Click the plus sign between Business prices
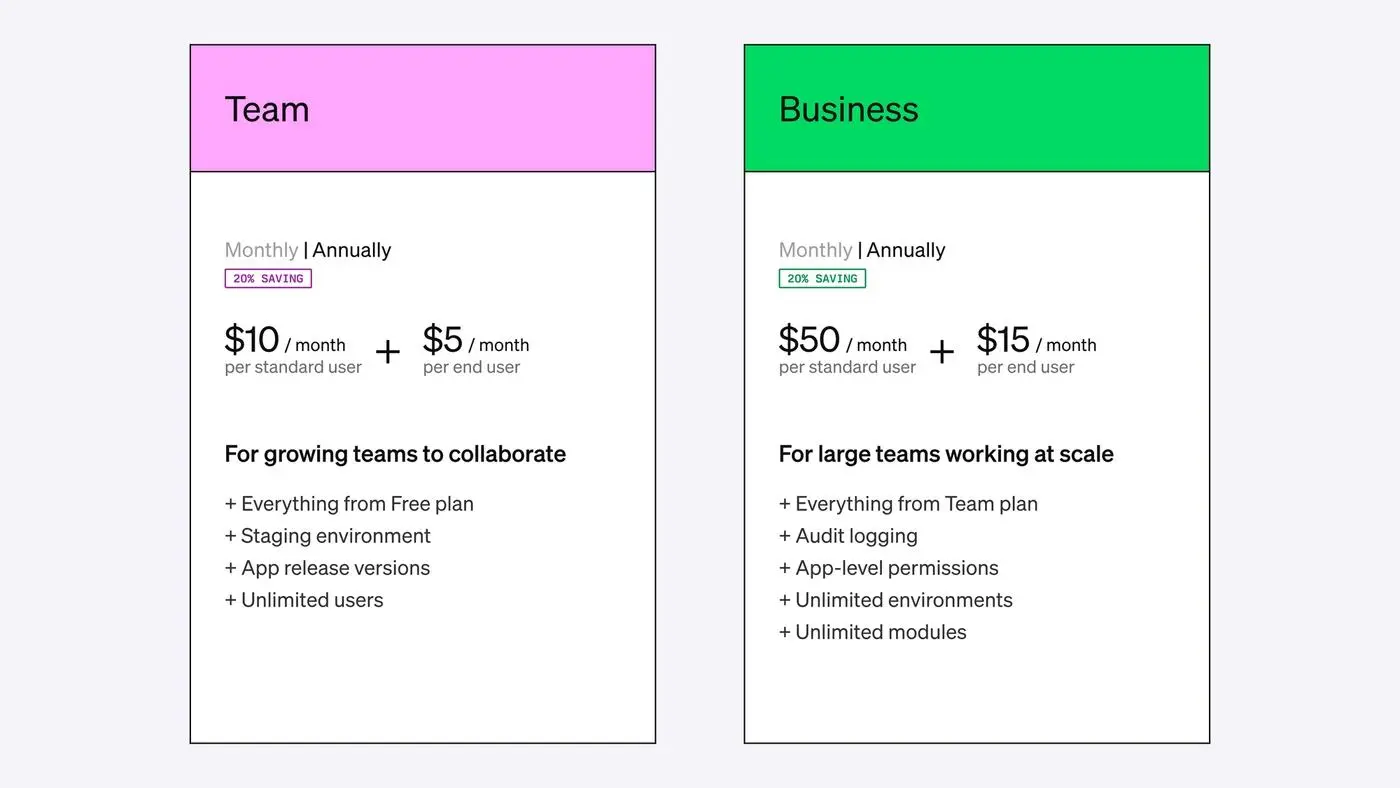 pos(941,352)
